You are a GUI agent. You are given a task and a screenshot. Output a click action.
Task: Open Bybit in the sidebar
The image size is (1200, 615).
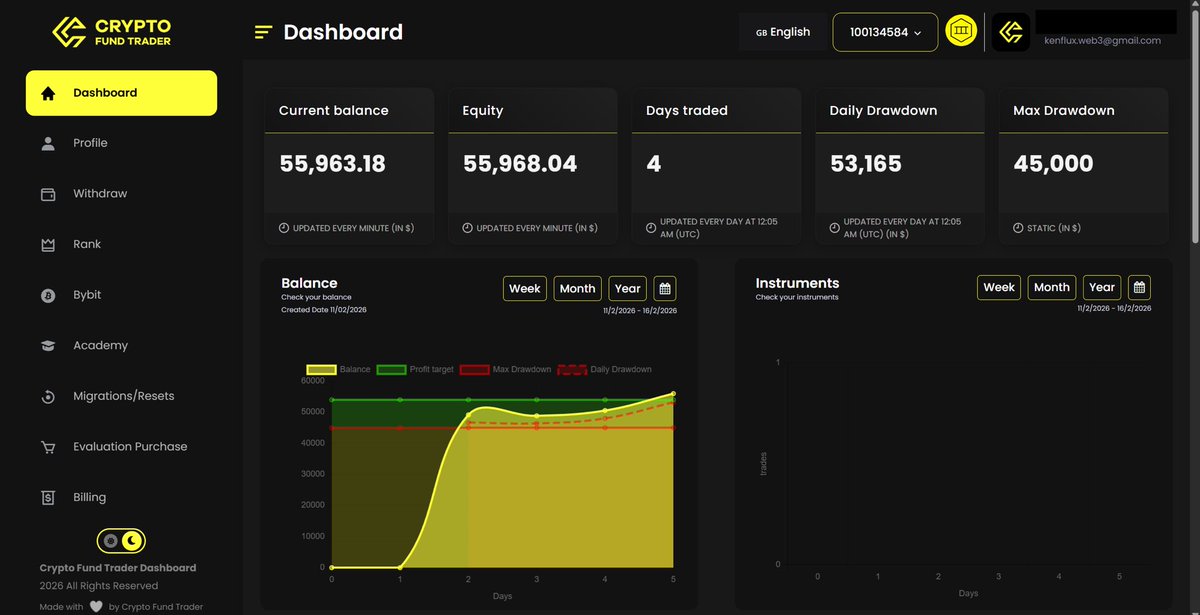click(121, 295)
